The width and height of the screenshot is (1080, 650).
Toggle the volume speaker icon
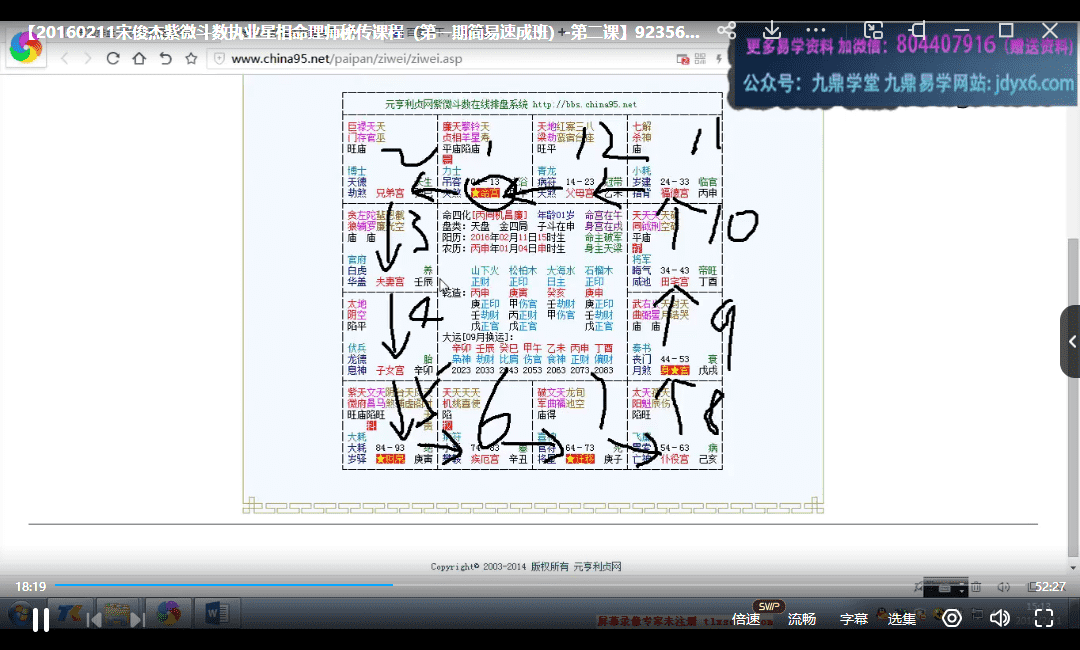point(1000,618)
